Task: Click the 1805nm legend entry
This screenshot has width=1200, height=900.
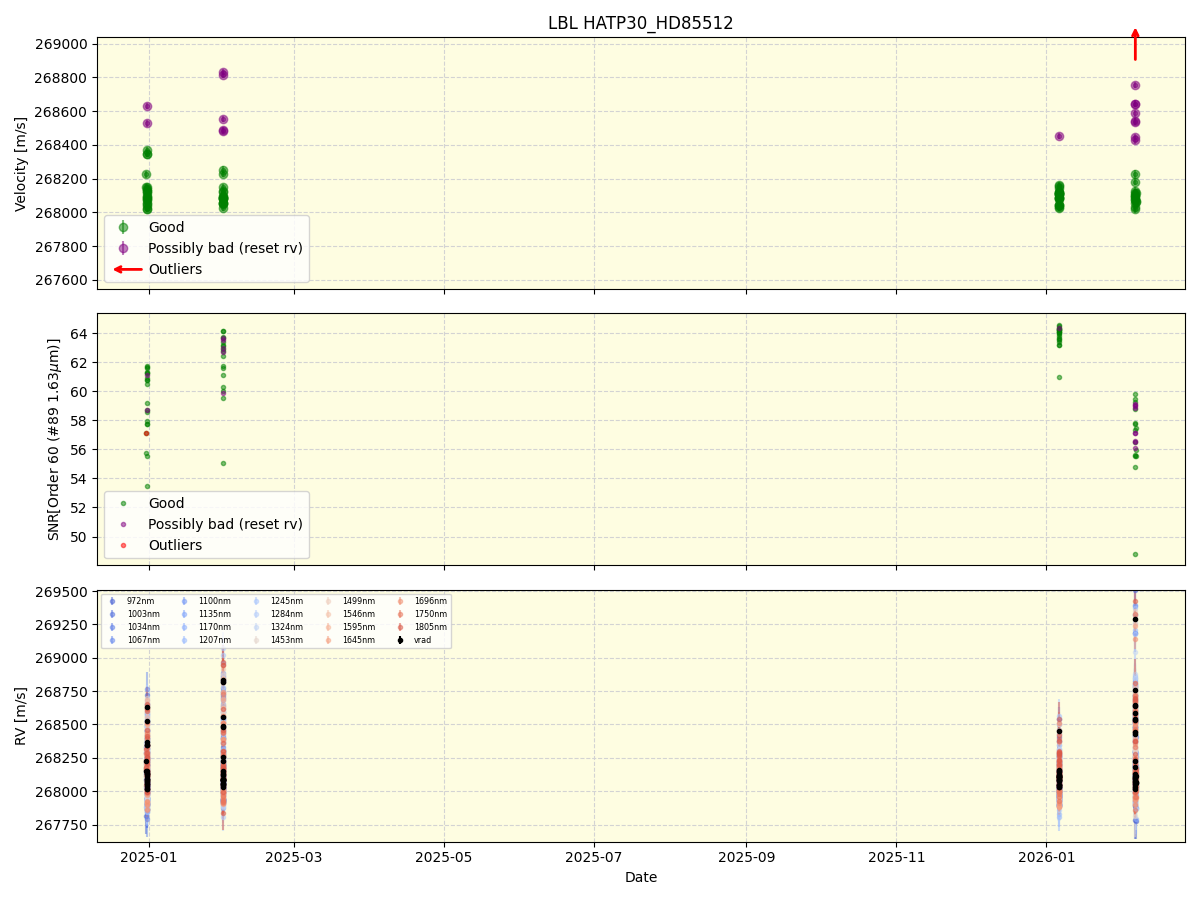Action: click(x=422, y=627)
